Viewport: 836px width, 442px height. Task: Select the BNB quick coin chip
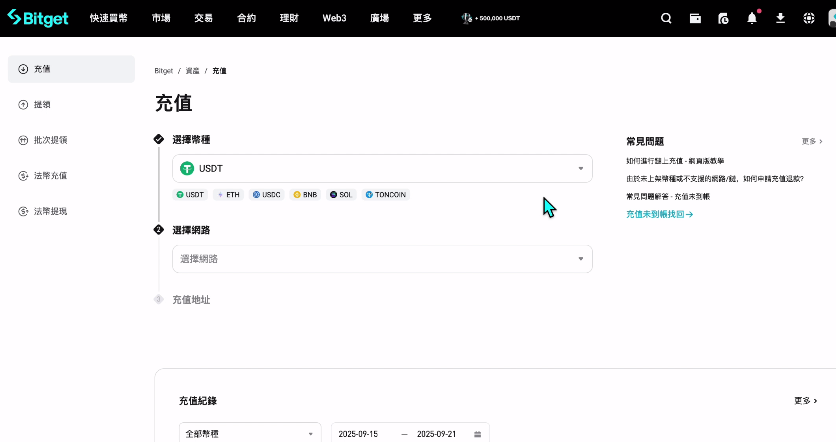305,194
